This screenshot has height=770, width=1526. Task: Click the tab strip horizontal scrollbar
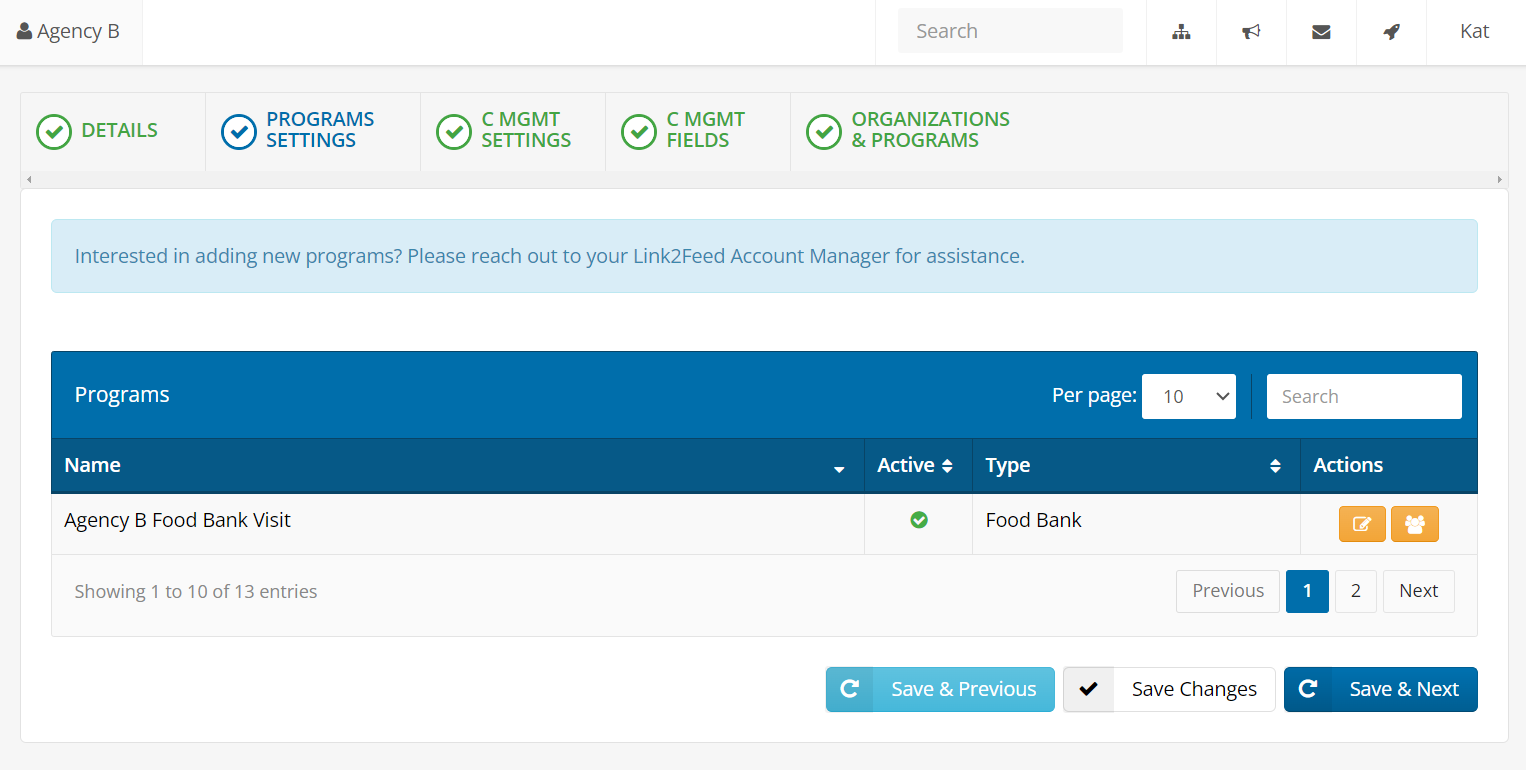point(764,180)
